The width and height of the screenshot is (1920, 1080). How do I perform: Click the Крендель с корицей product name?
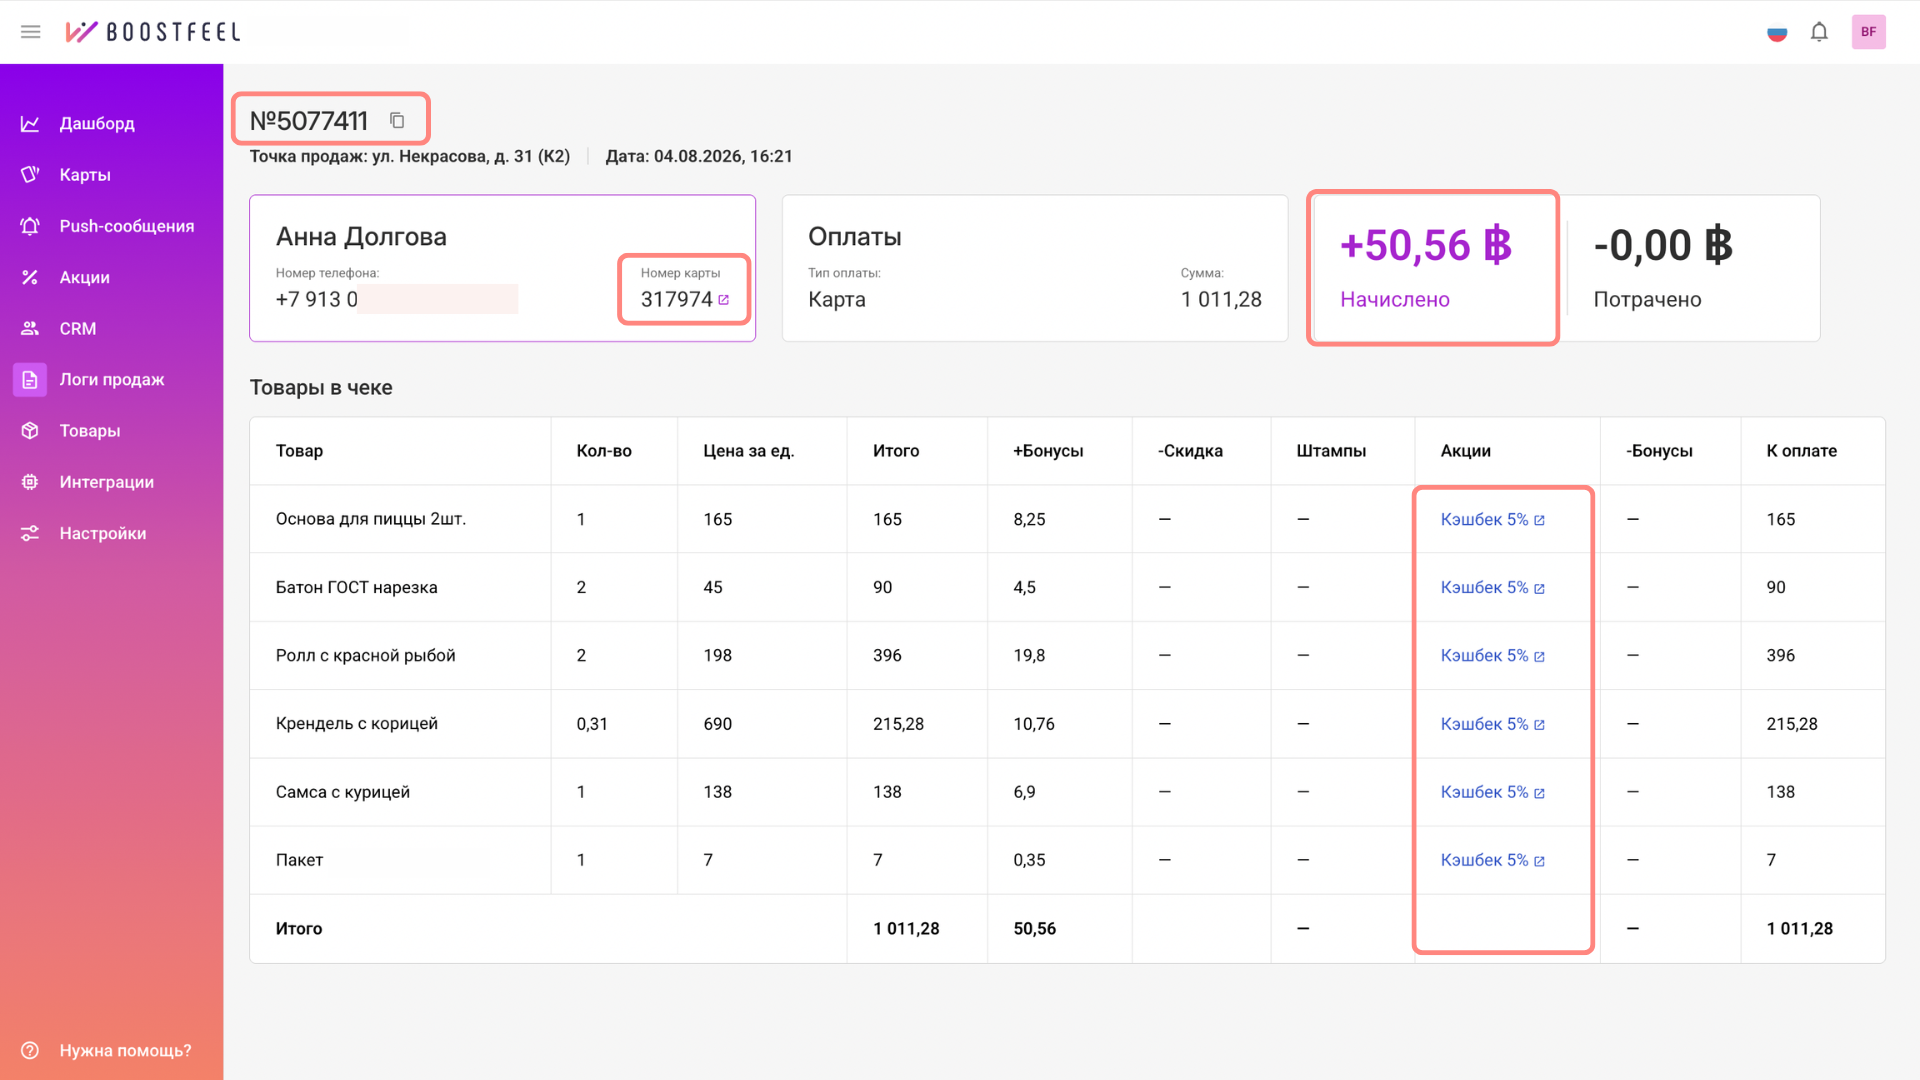click(356, 724)
